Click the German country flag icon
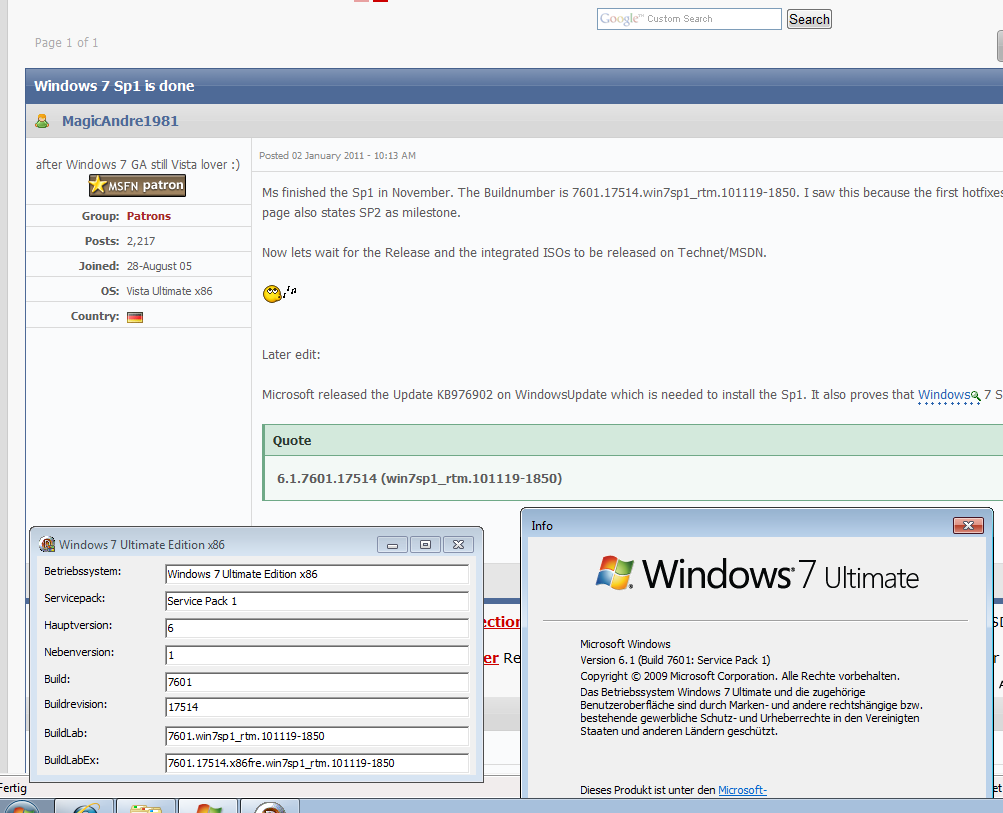Image resolution: width=1003 pixels, height=813 pixels. click(x=135, y=317)
